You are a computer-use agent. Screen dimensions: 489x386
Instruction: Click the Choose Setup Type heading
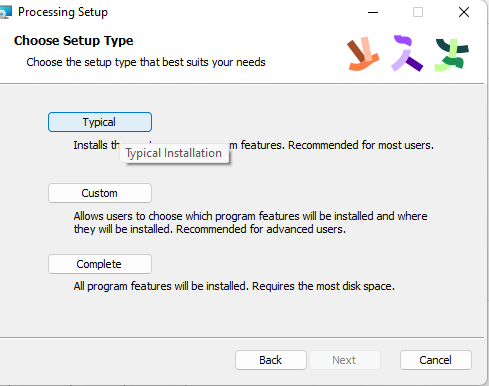pos(74,41)
